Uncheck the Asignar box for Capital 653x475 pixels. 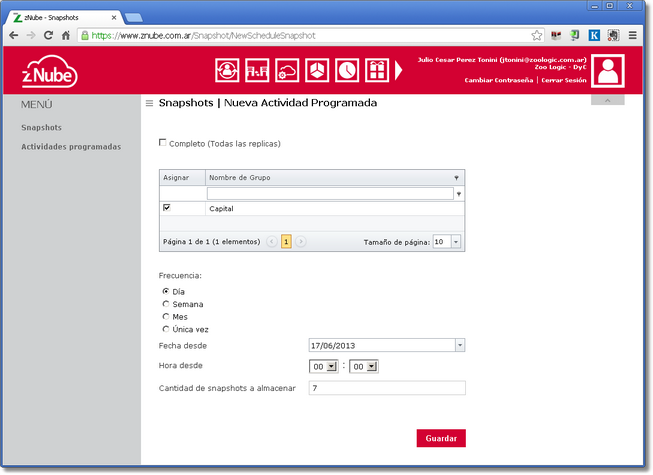(167, 208)
